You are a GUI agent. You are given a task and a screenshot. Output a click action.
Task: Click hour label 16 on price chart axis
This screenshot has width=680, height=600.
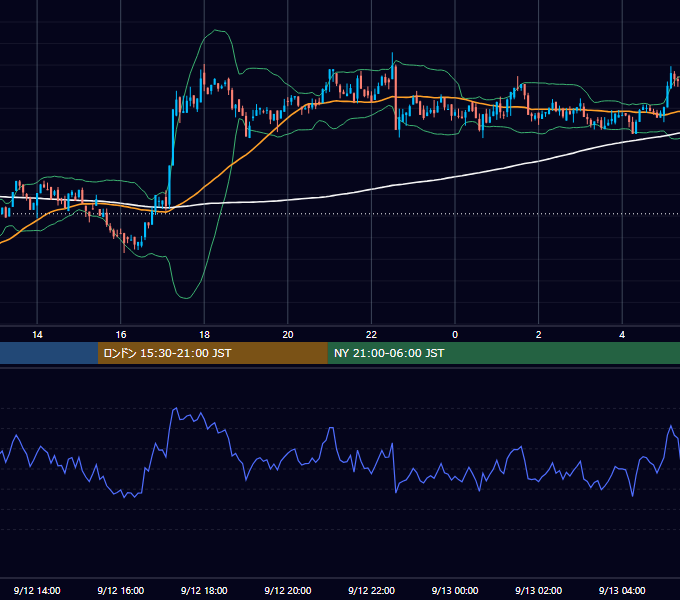pyautogui.click(x=121, y=335)
